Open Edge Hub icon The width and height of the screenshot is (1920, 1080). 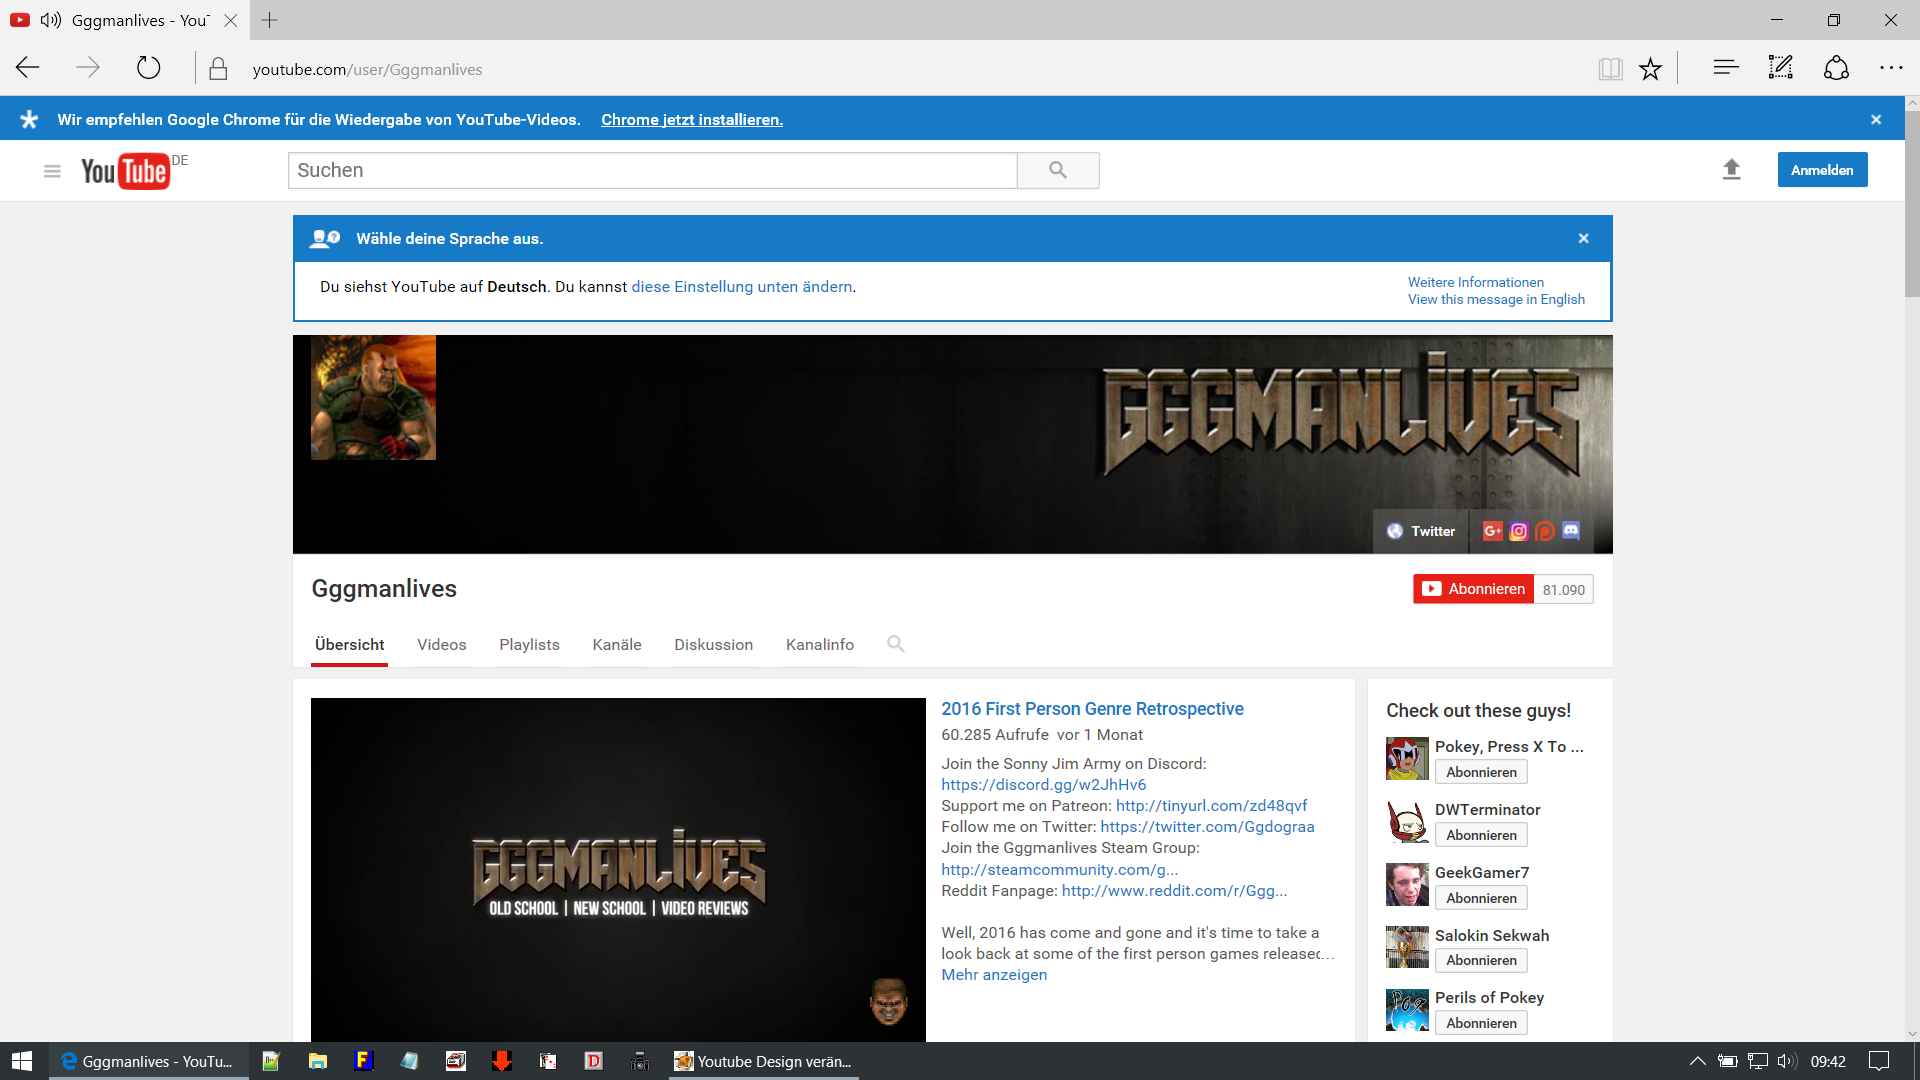[x=1725, y=68]
